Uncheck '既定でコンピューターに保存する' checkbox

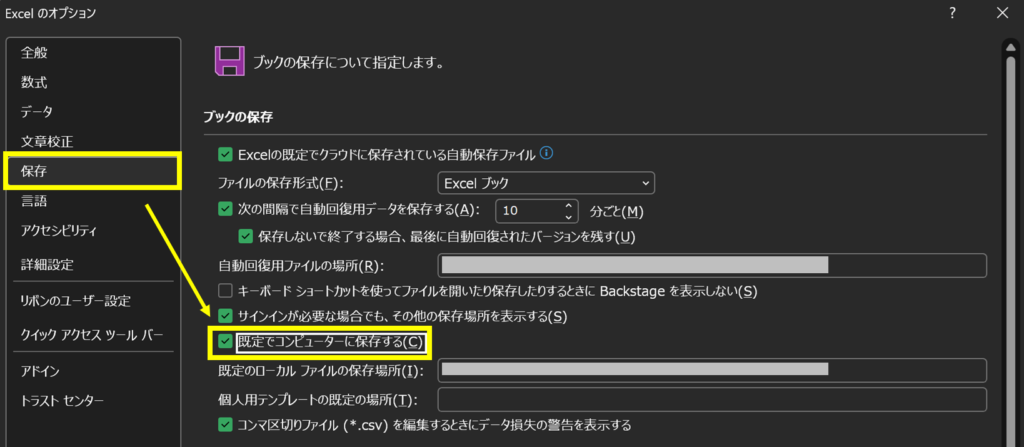(225, 342)
